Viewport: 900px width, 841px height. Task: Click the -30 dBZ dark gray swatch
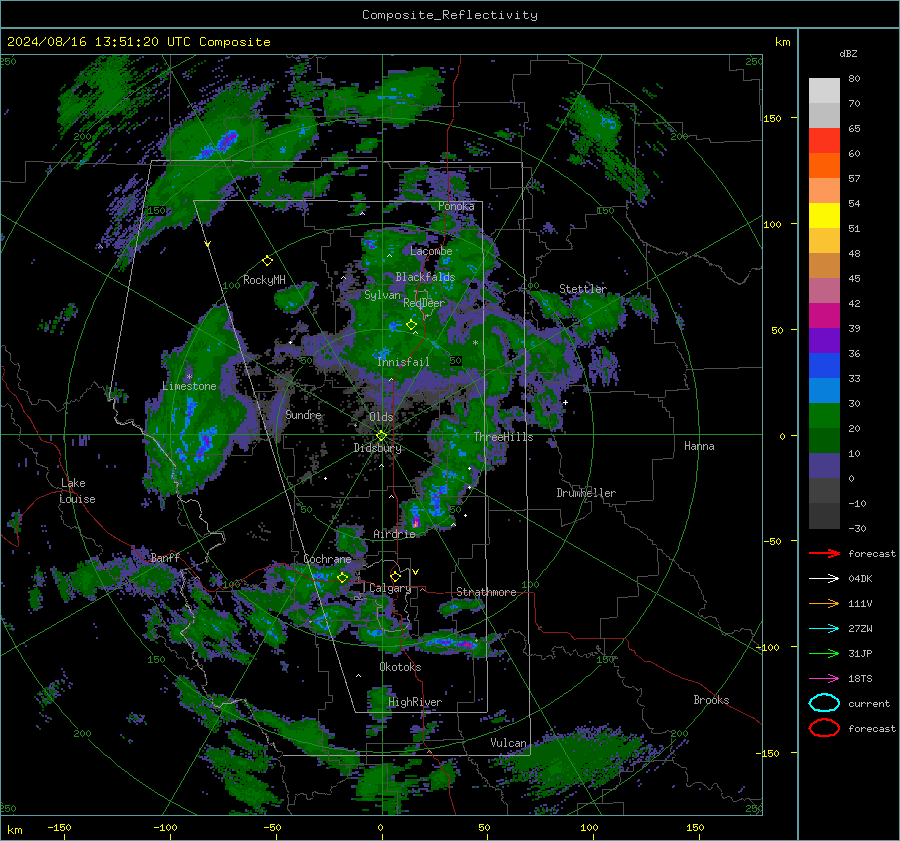coord(824,516)
